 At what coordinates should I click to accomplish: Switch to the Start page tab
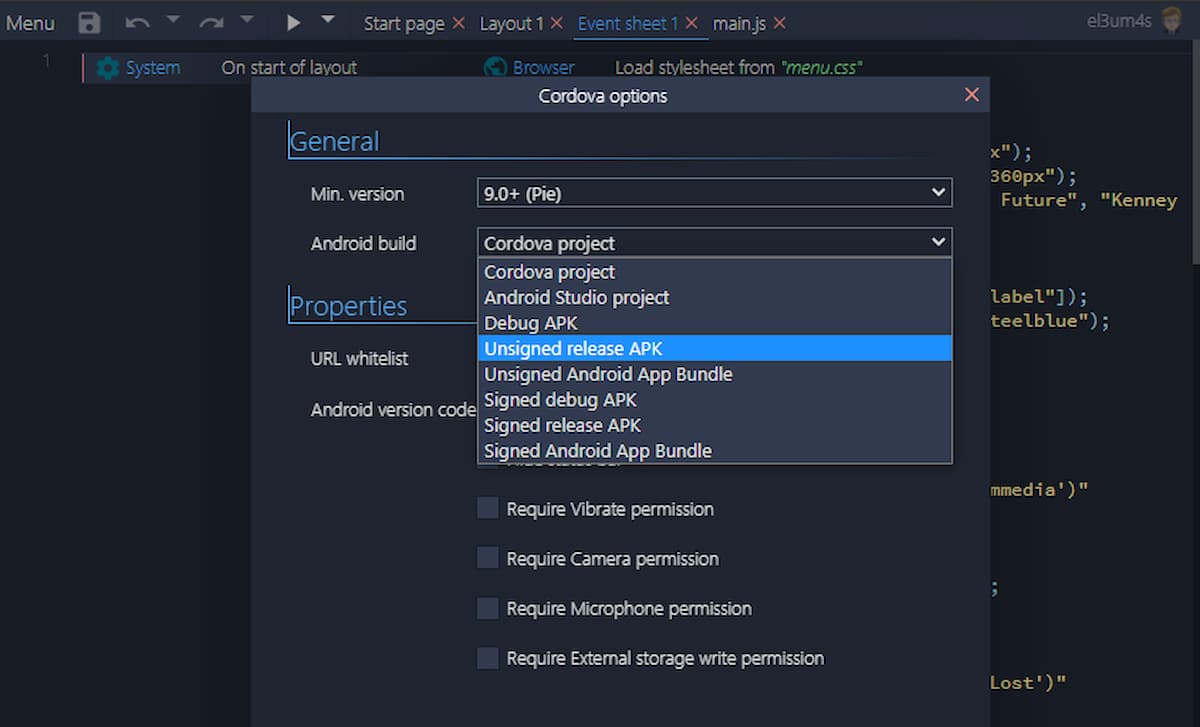(403, 23)
